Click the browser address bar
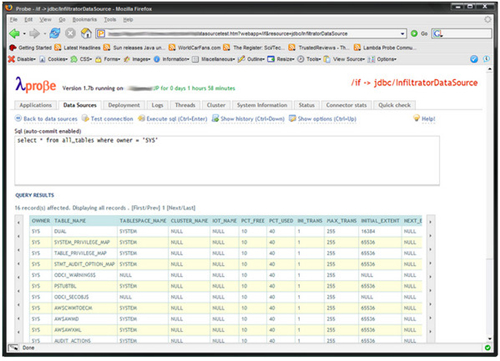The width and height of the screenshot is (500, 361). [251, 33]
